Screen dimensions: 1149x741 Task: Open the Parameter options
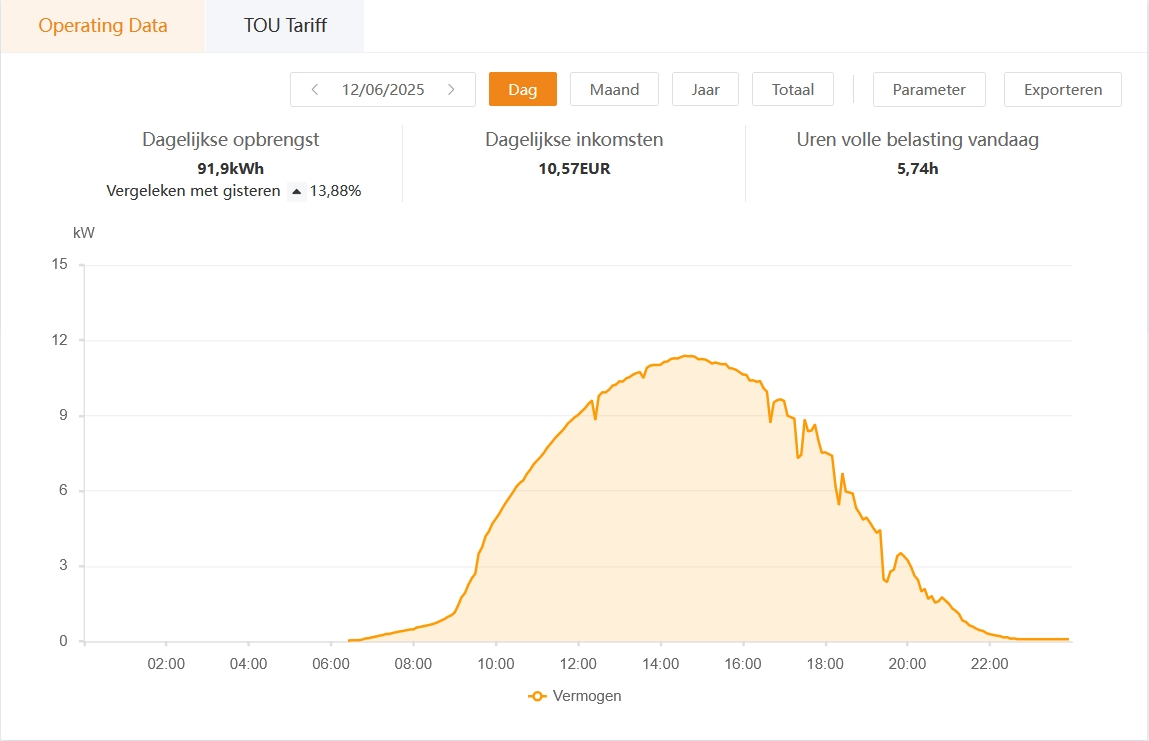929,89
